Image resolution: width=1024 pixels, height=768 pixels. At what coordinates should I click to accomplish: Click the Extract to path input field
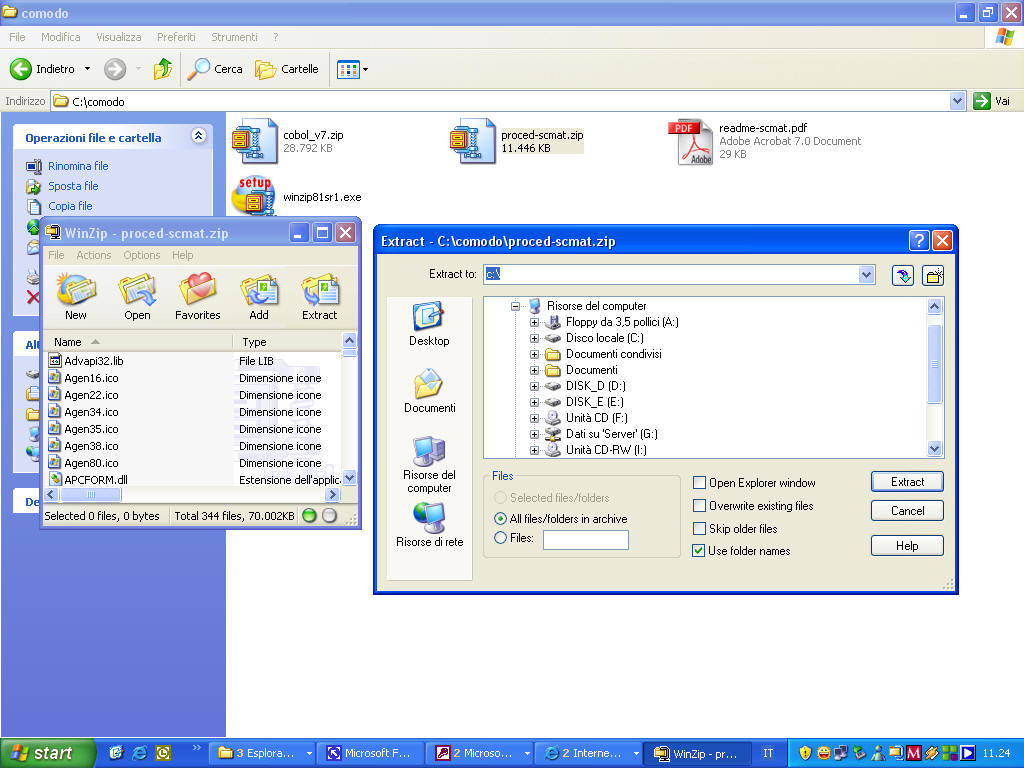point(671,274)
